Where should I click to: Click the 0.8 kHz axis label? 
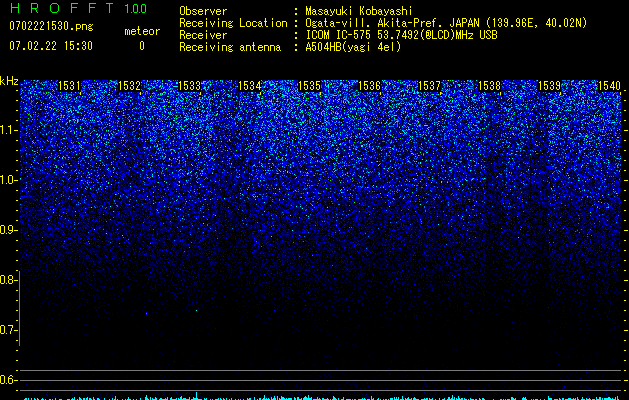pyautogui.click(x=8, y=280)
